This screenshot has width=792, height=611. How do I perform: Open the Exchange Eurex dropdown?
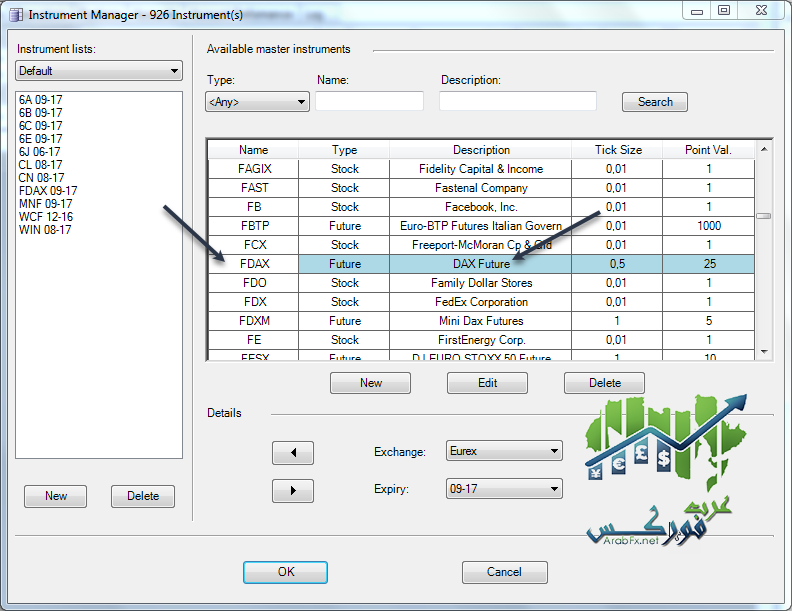pyautogui.click(x=504, y=450)
